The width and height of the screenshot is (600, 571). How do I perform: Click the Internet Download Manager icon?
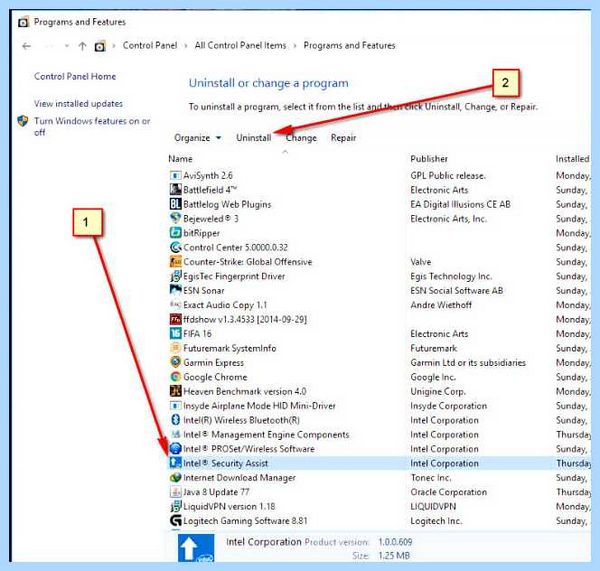point(175,478)
